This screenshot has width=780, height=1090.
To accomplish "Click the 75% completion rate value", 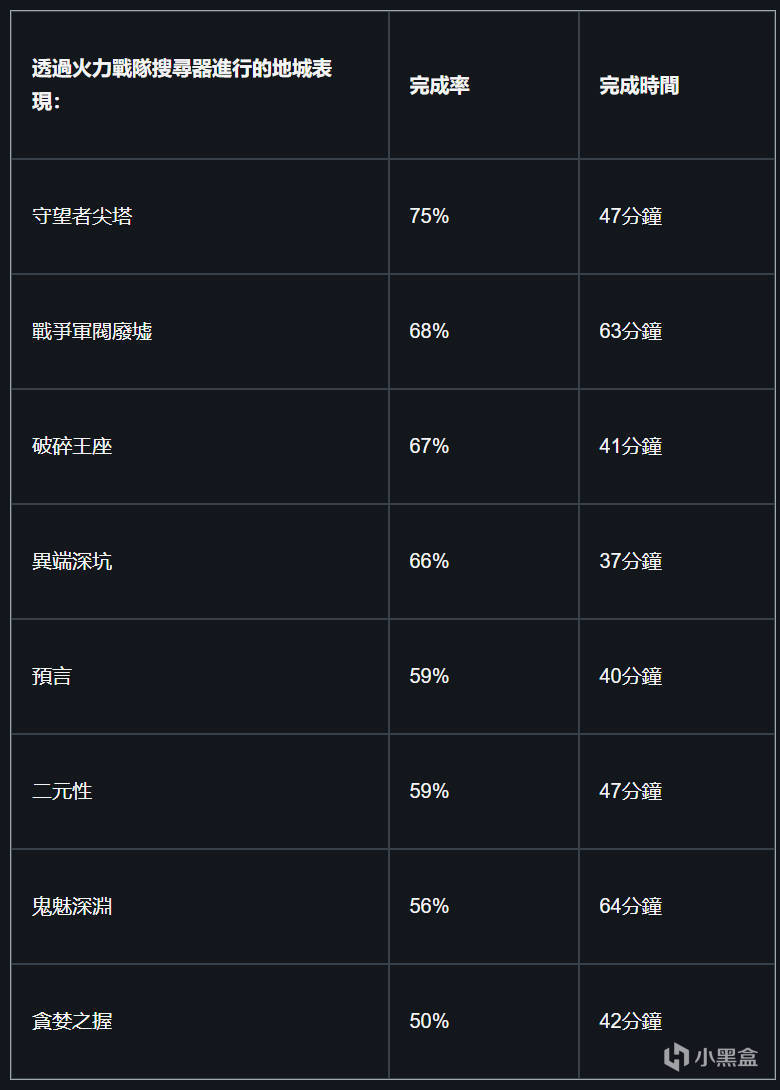I will pos(429,216).
